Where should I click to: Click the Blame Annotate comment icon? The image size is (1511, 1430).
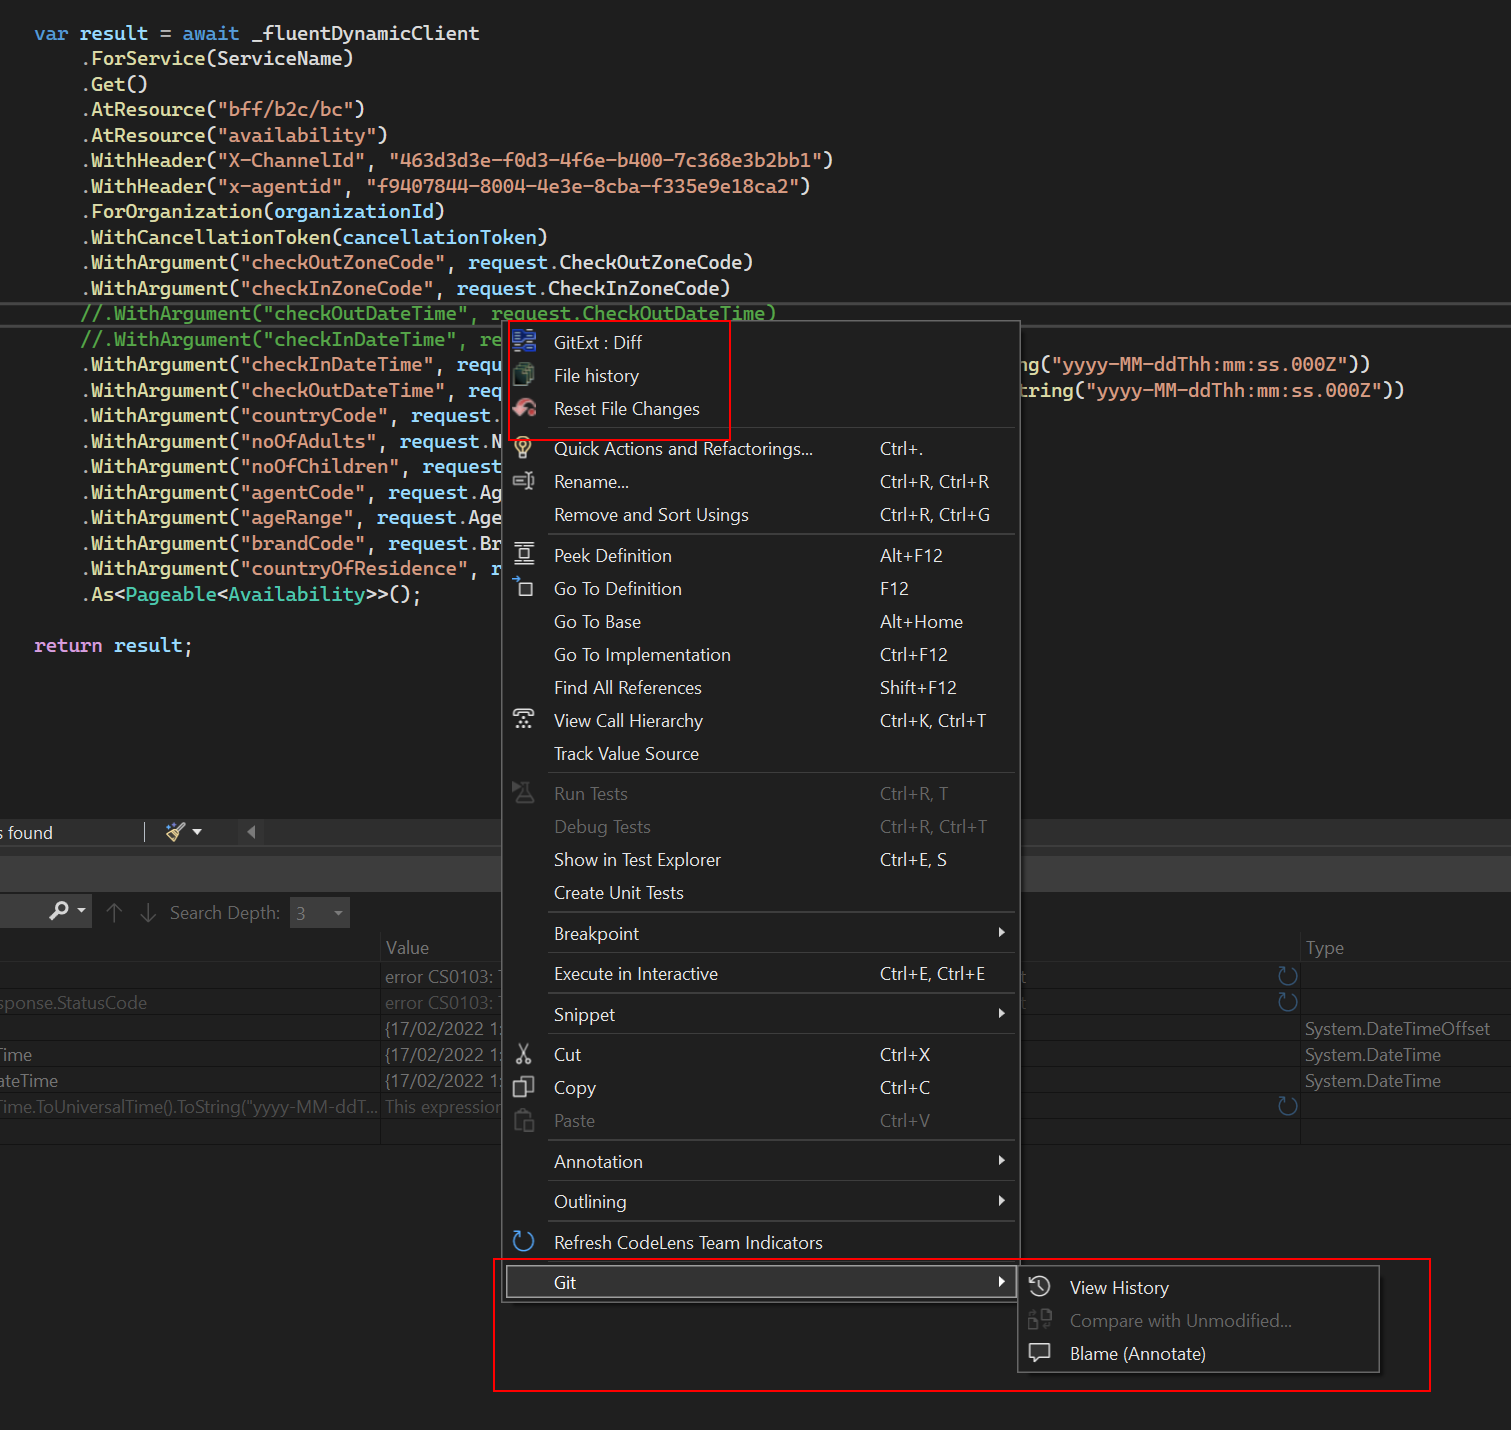[1040, 1353]
